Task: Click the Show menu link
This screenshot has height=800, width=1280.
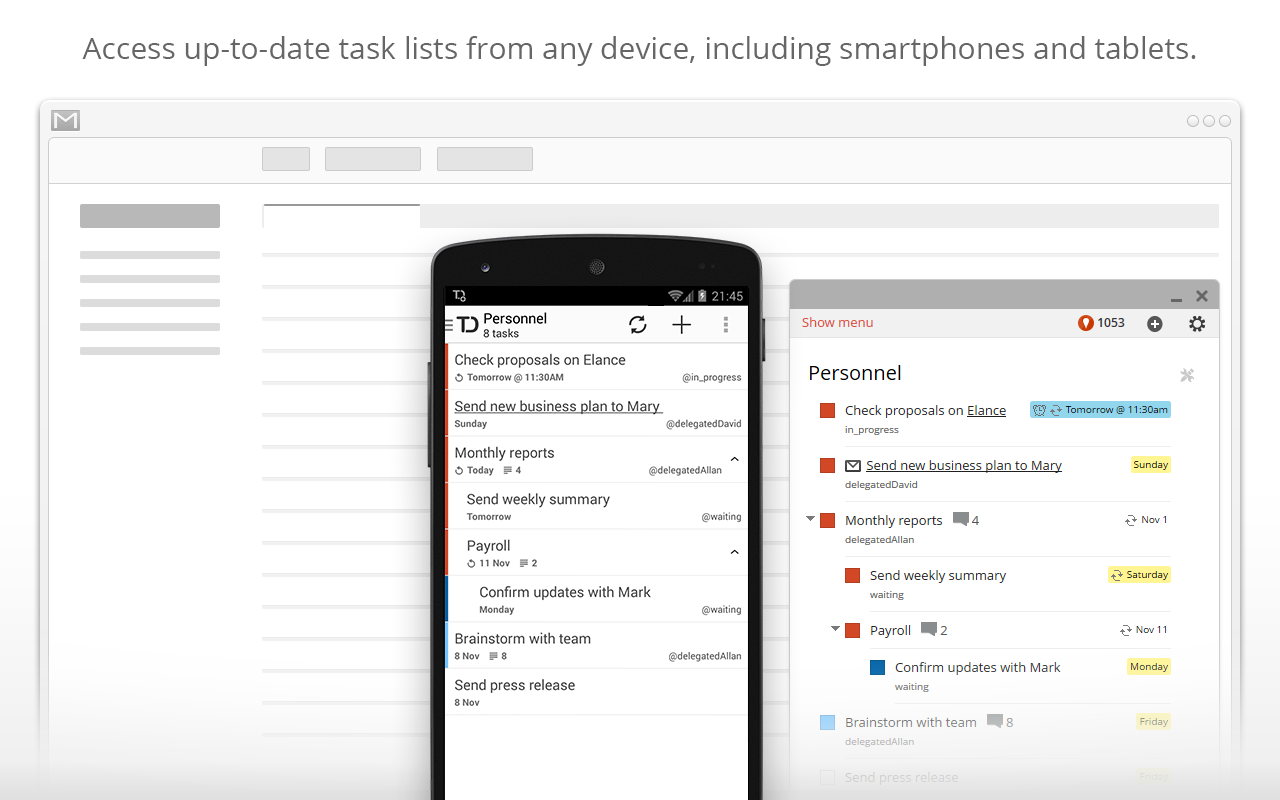Action: 837,322
